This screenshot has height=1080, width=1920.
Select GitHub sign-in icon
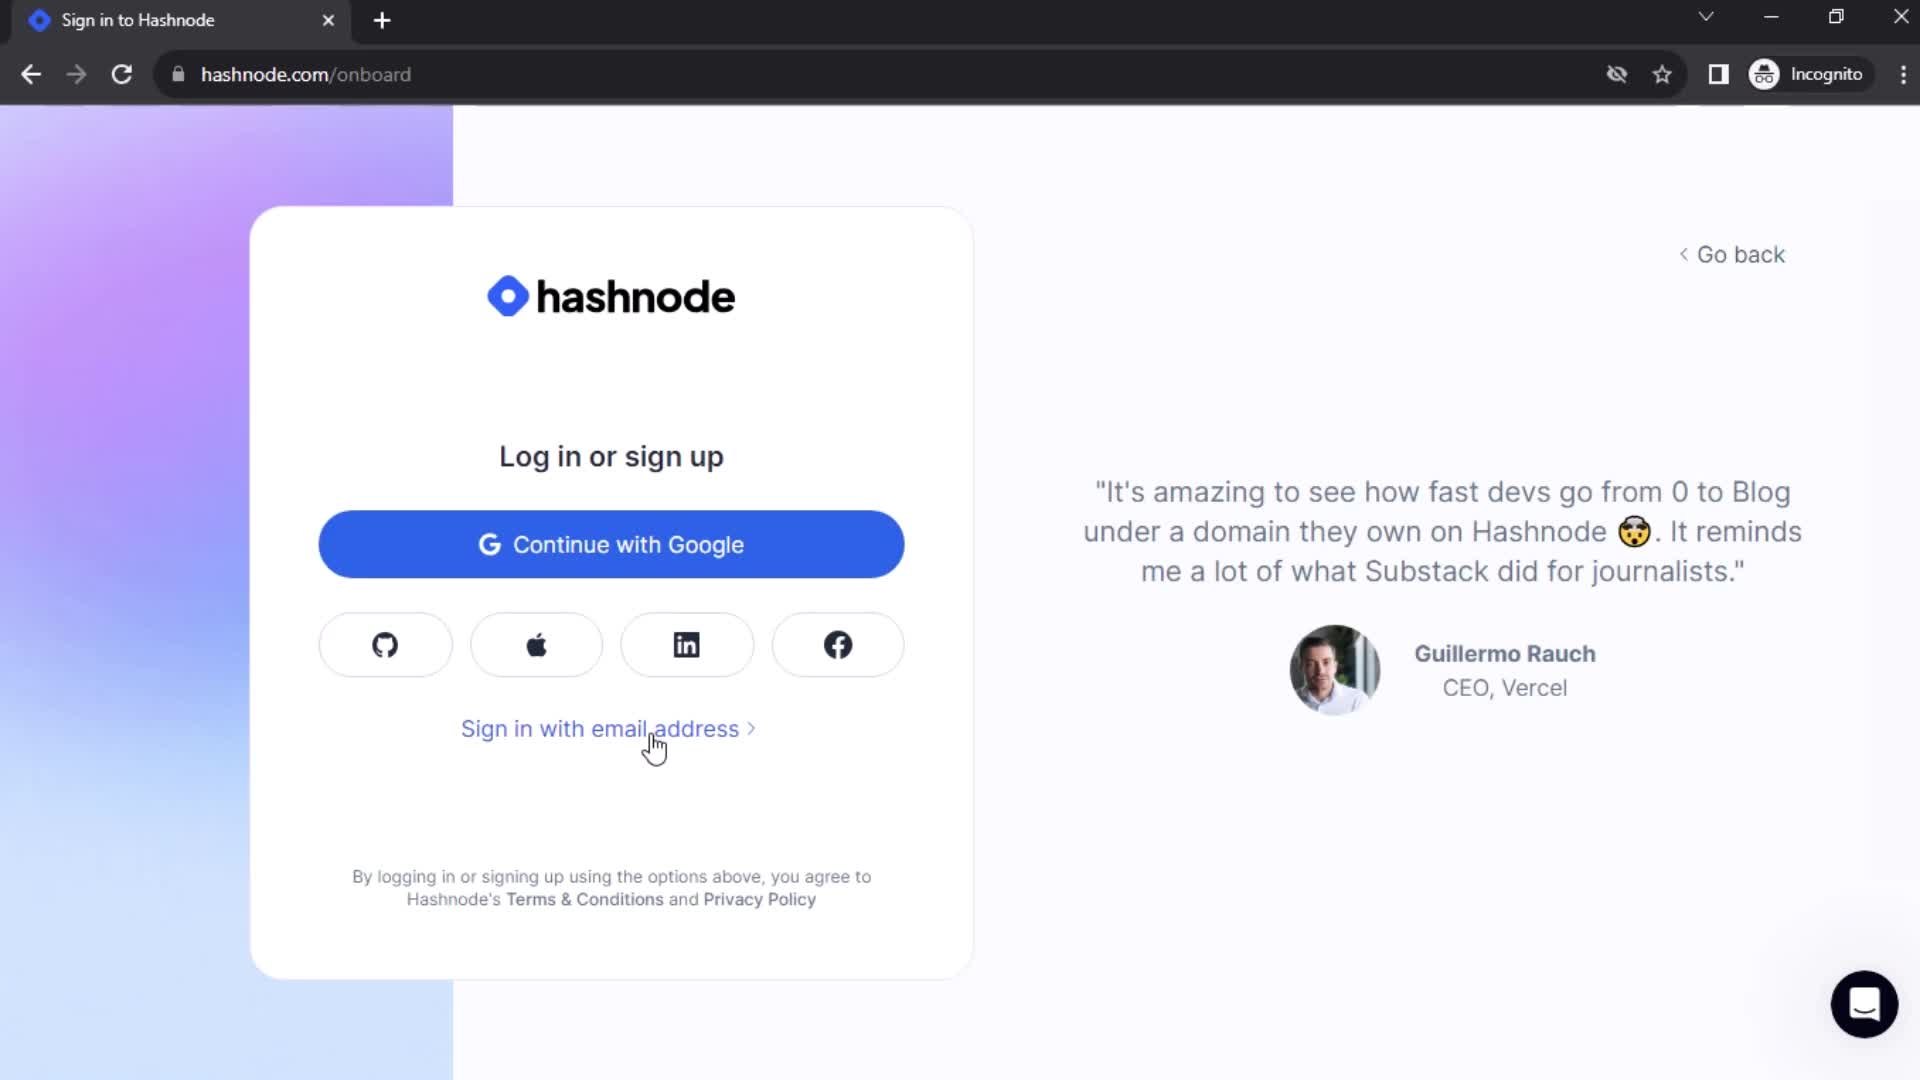pyautogui.click(x=385, y=645)
